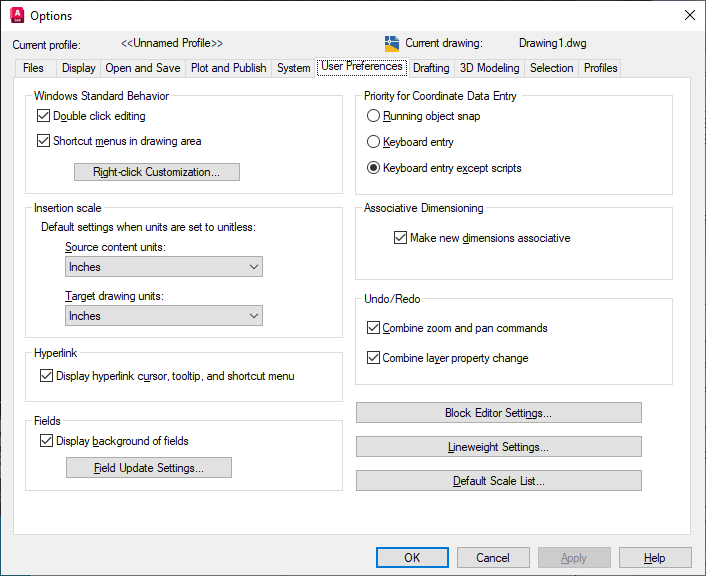This screenshot has height=576, width=706.
Task: Go to the Profiles tab
Action: [x=600, y=68]
